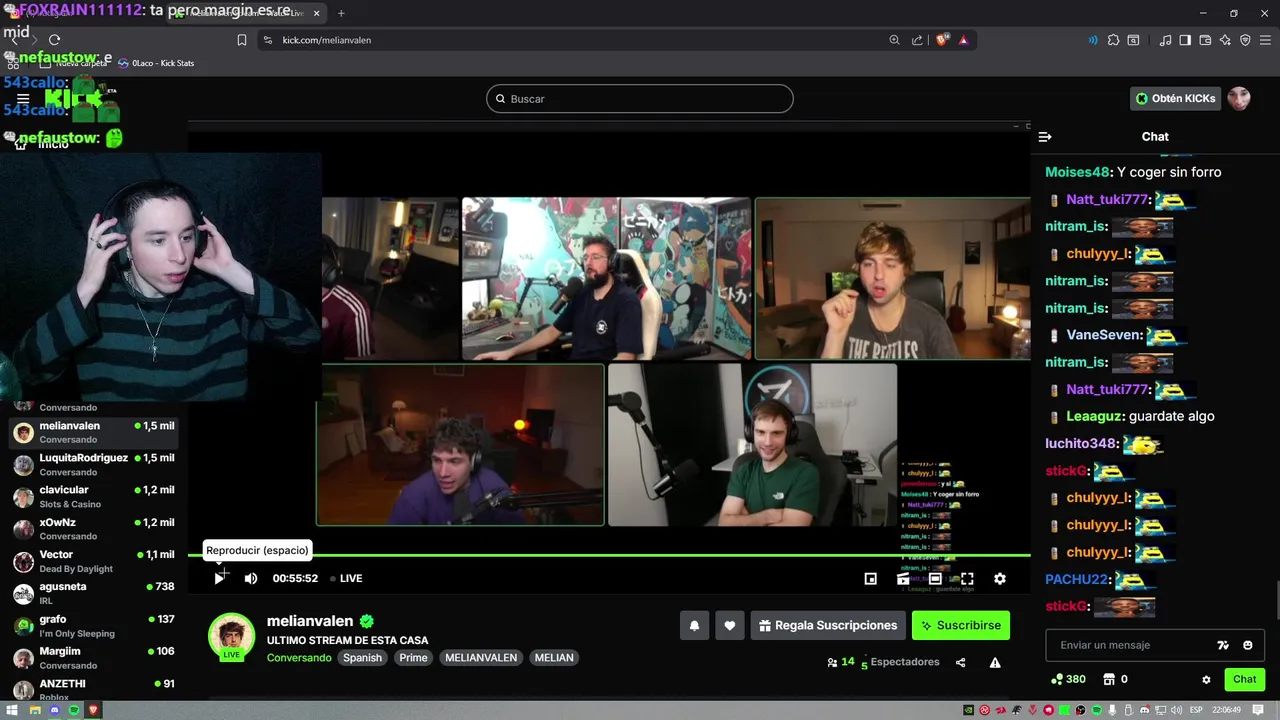Open Vector channel in sidebar

point(93,561)
